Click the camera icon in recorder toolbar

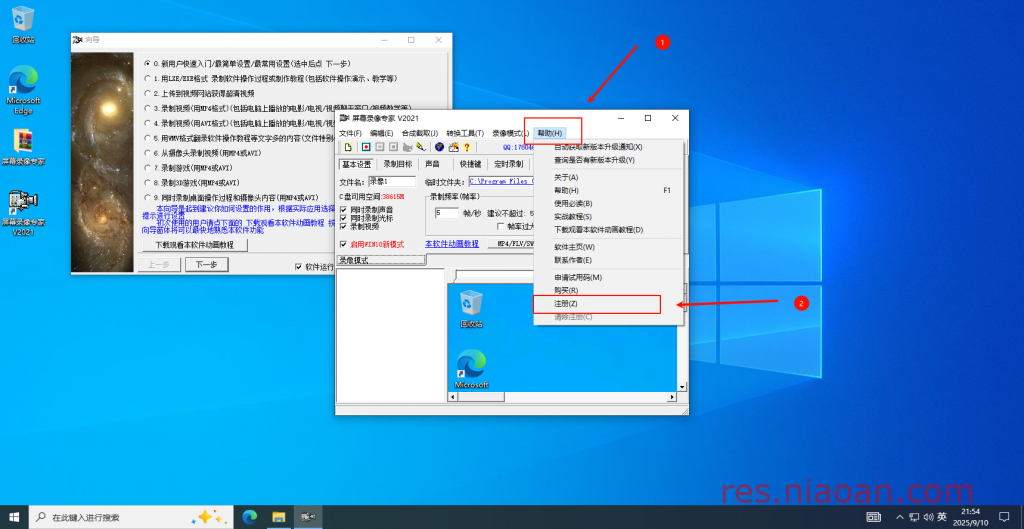408,147
